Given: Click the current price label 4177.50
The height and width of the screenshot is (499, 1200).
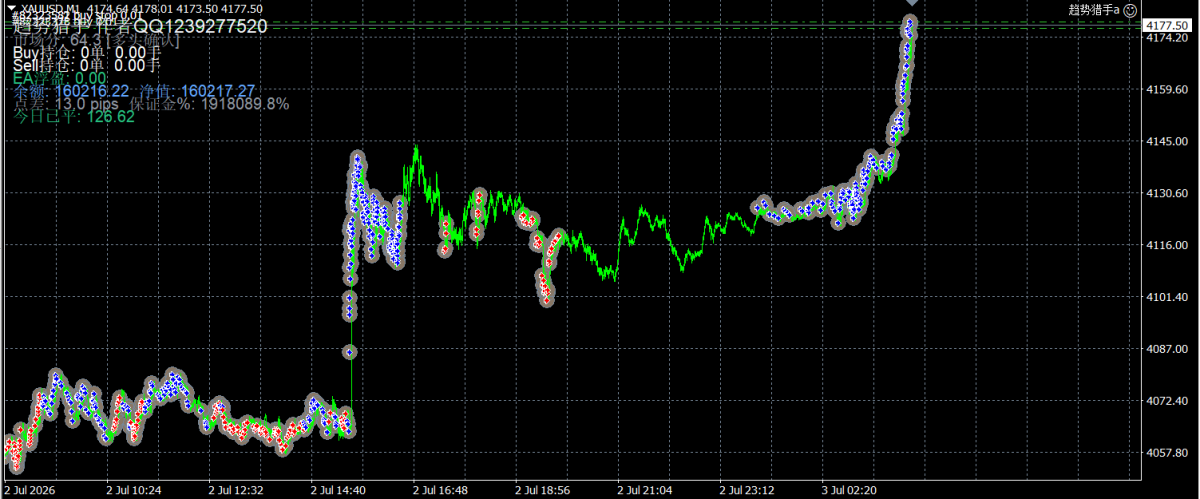Looking at the screenshot, I should point(1167,25).
